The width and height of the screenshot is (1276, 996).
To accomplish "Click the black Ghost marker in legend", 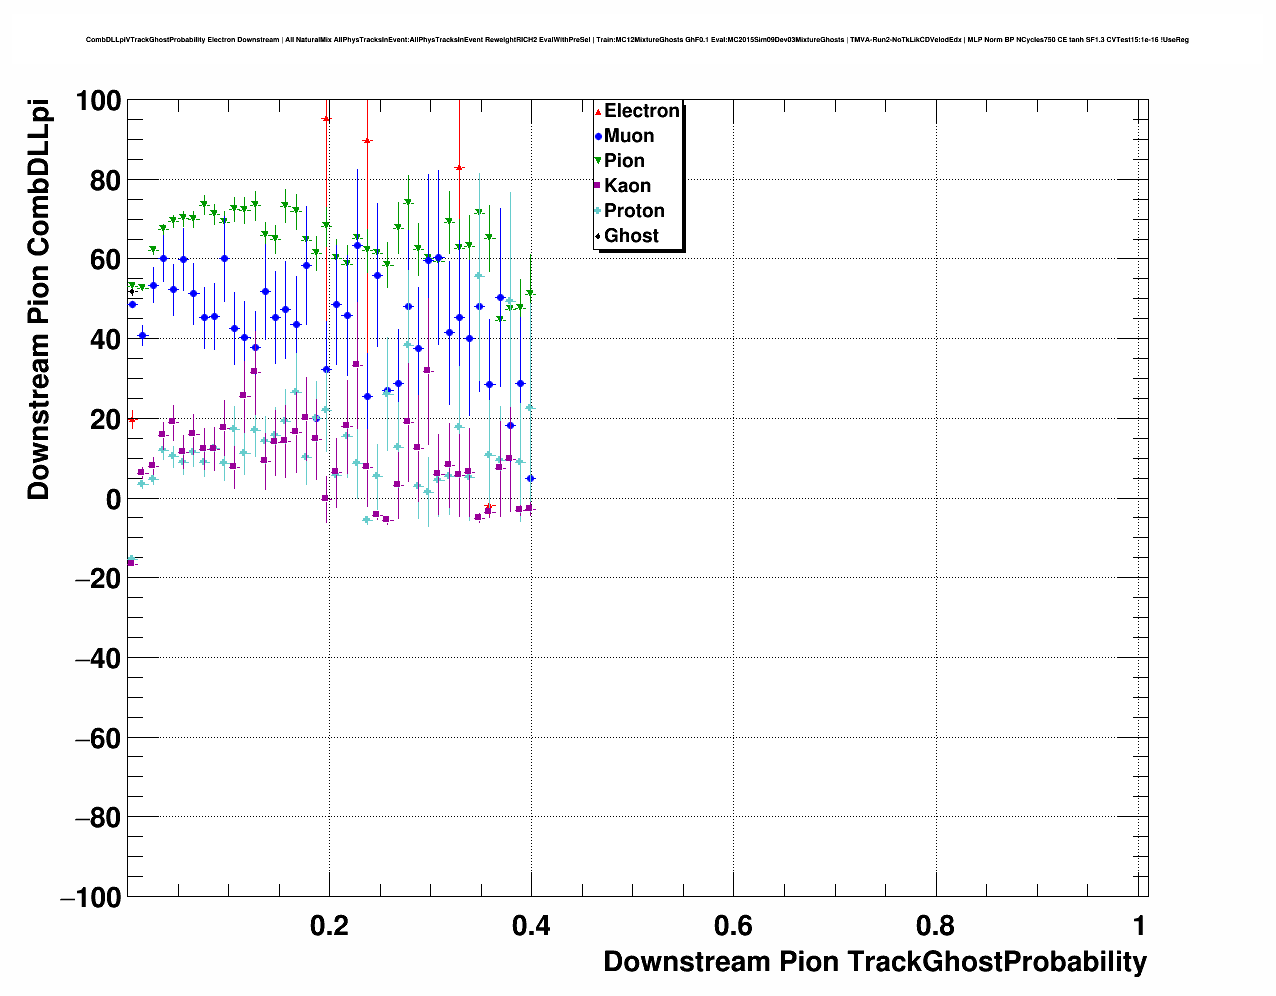I will pyautogui.click(x=598, y=236).
